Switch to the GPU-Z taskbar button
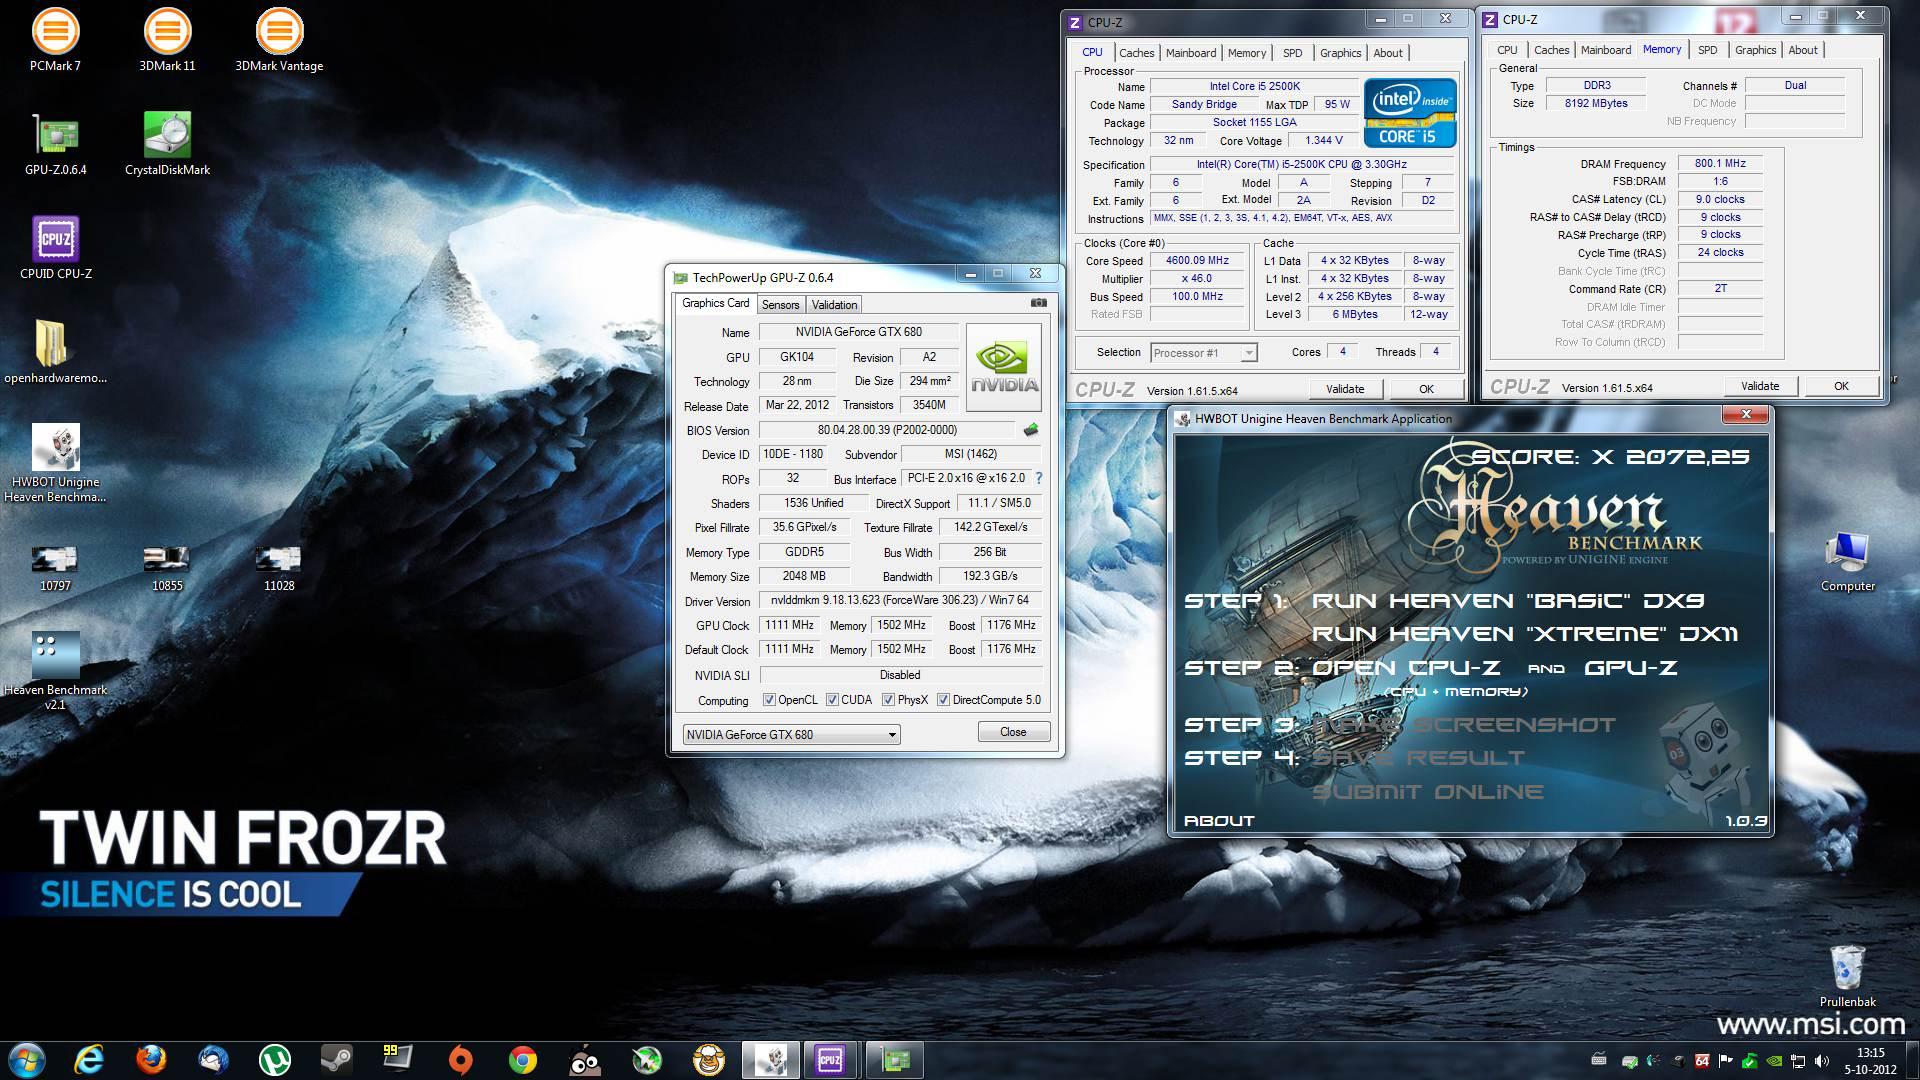This screenshot has height=1080, width=1920. pyautogui.click(x=894, y=1059)
